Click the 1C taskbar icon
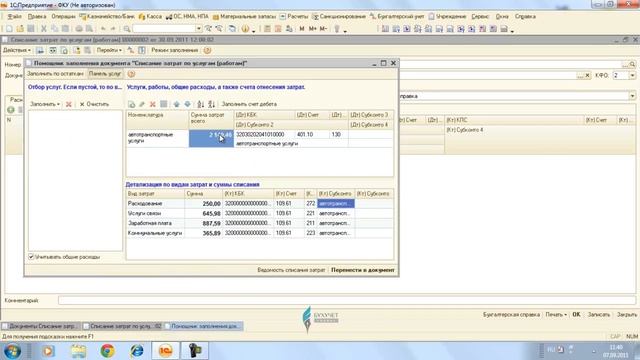 point(165,351)
